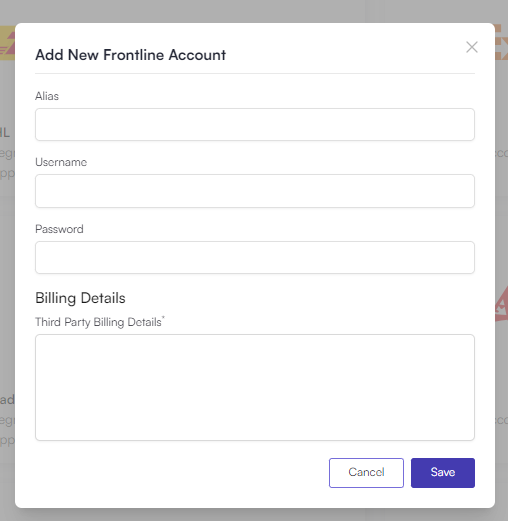Click the partially hidden 'ad' carrier name
The height and width of the screenshot is (521, 508).
click(7, 399)
